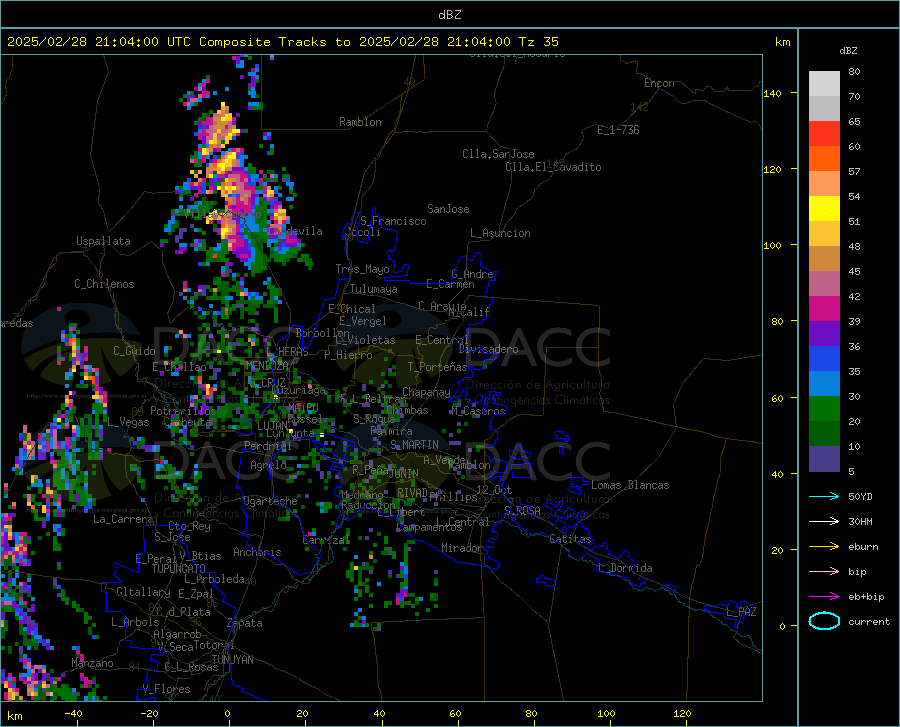The image size is (900, 727).
Task: Click the 'Tulumaya' label on map
Action: coord(373,289)
